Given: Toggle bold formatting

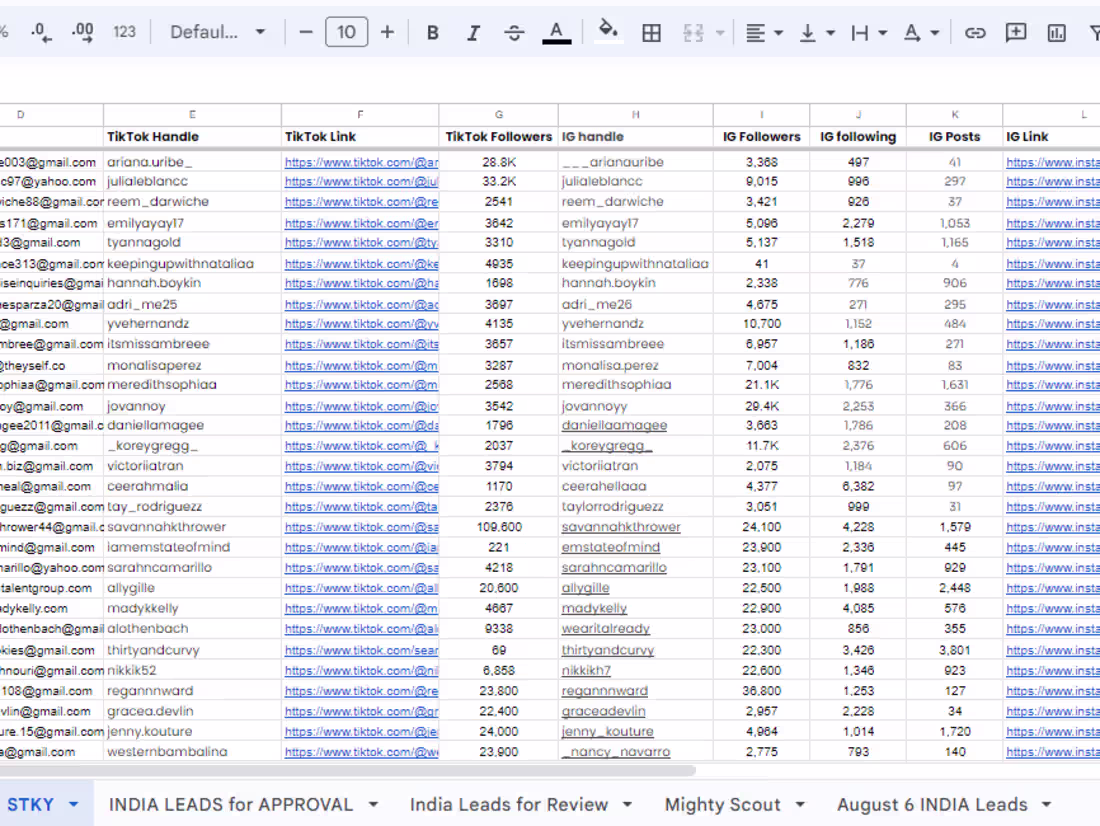Looking at the screenshot, I should pyautogui.click(x=433, y=32).
